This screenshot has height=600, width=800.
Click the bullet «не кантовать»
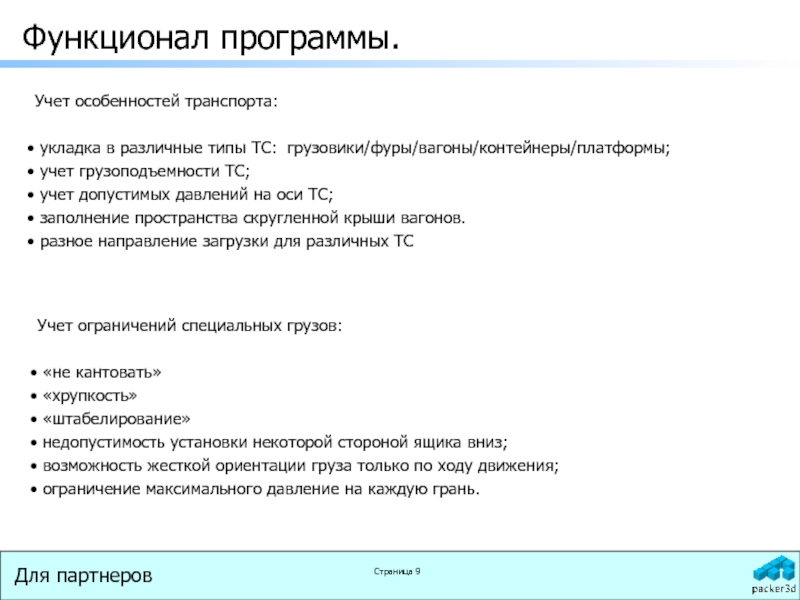tap(96, 372)
